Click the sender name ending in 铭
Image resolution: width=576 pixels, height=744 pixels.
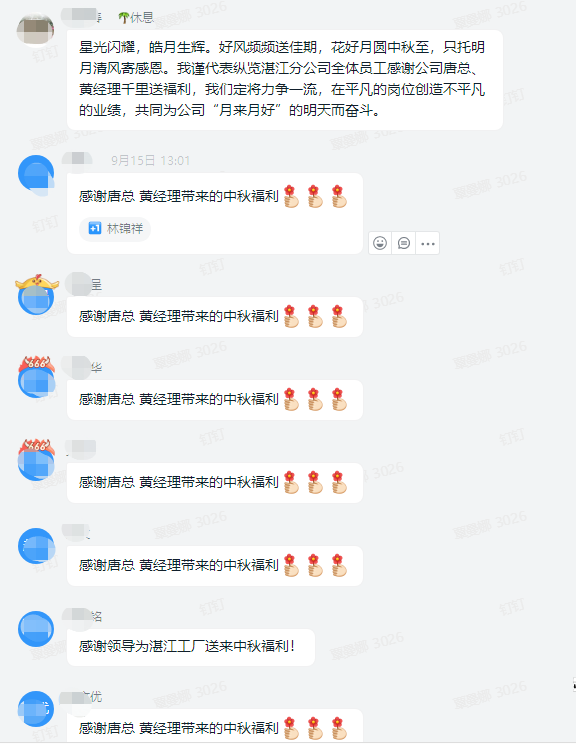pos(82,616)
